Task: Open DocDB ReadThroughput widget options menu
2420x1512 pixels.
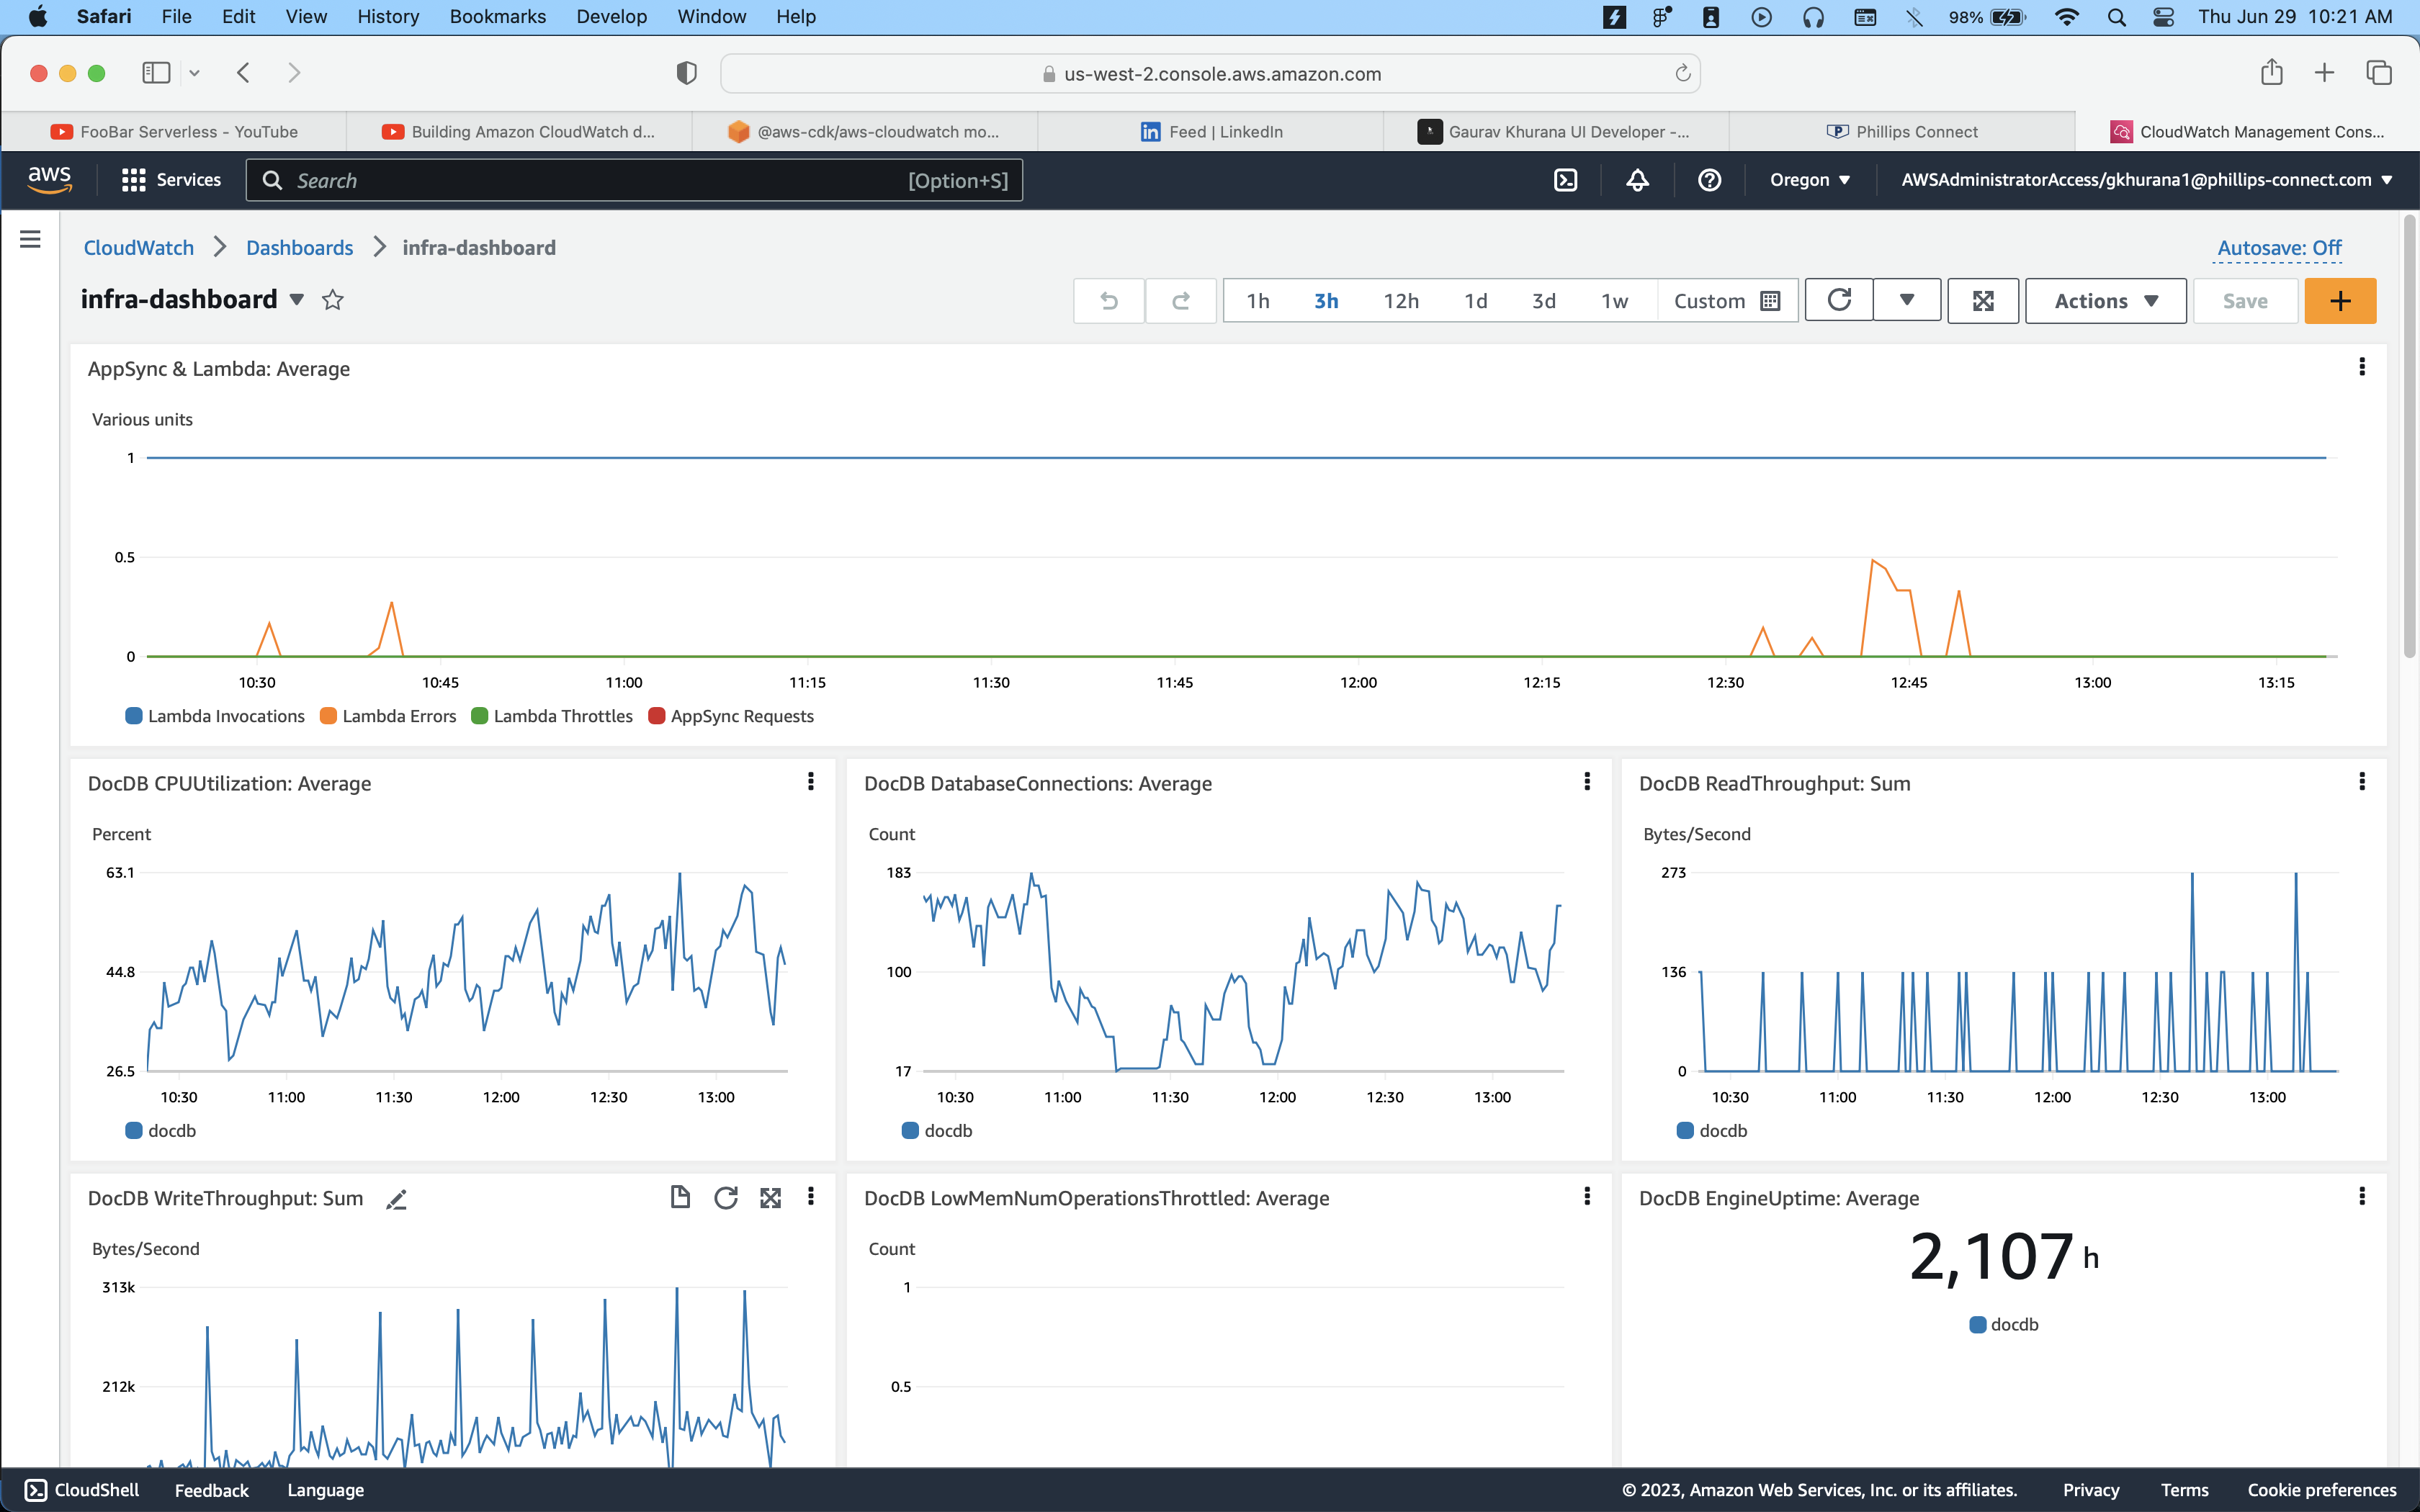Action: (x=2362, y=781)
